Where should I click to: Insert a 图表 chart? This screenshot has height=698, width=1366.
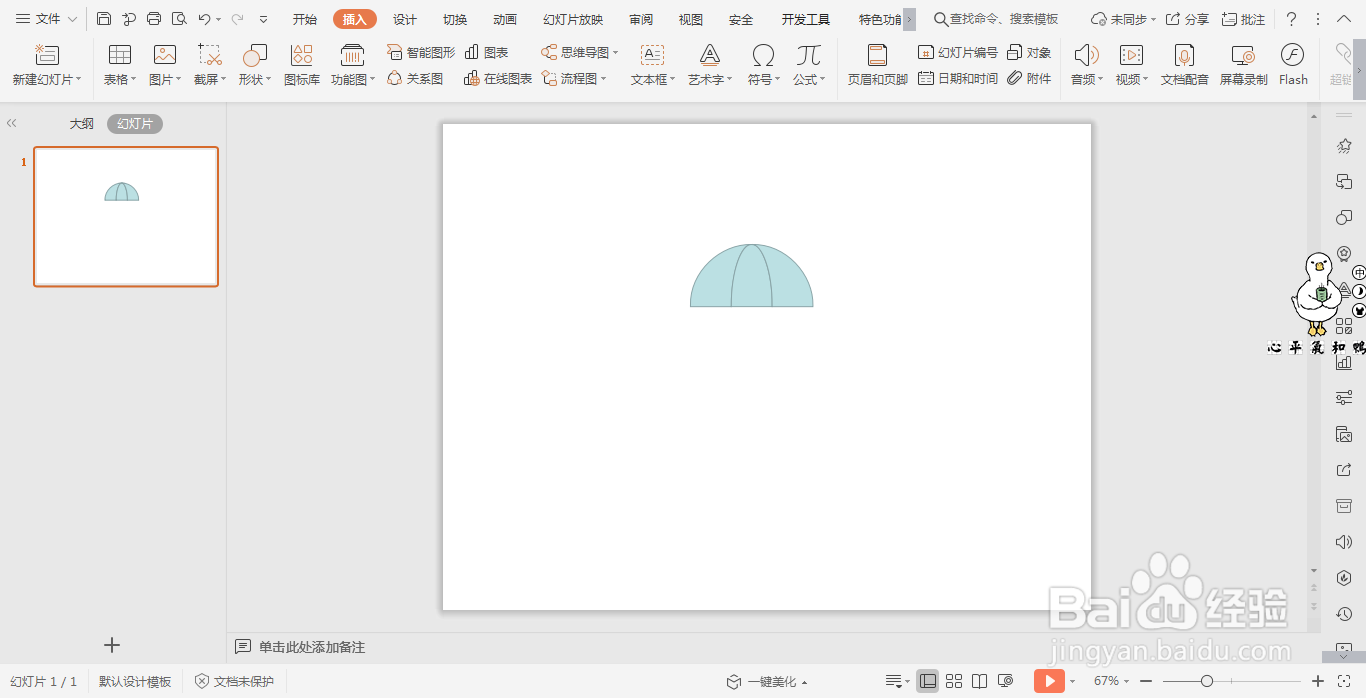coord(486,52)
